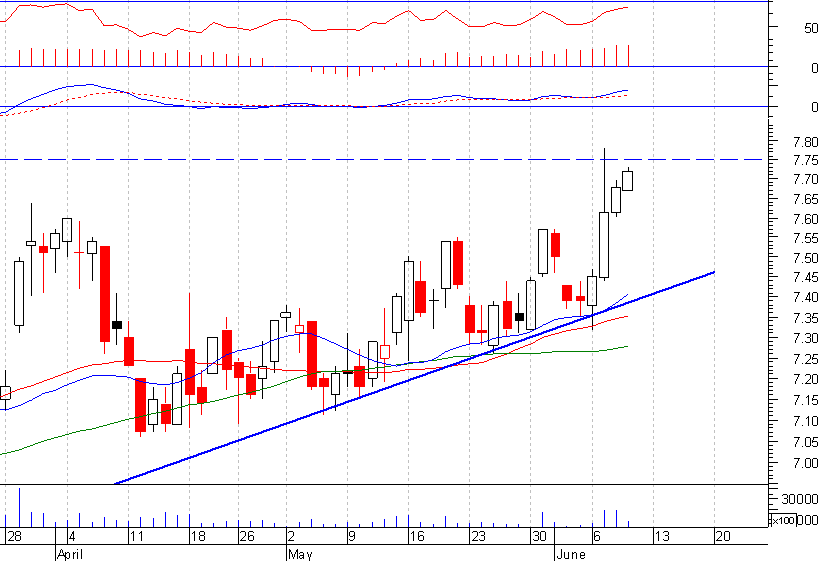The height and width of the screenshot is (561, 823).
Task: Click the date label 20
Action: coord(723,536)
